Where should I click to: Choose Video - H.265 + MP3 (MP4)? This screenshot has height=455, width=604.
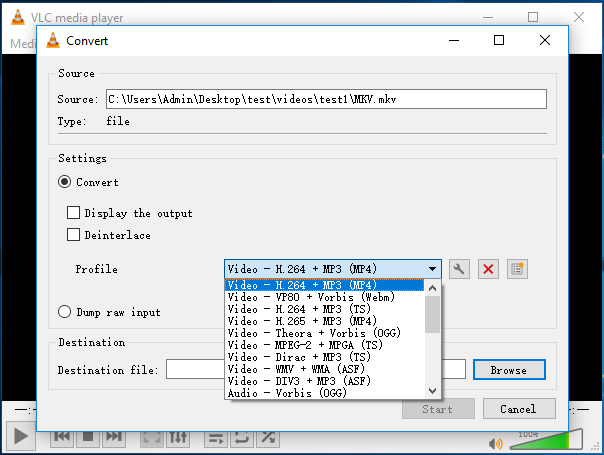(324, 321)
